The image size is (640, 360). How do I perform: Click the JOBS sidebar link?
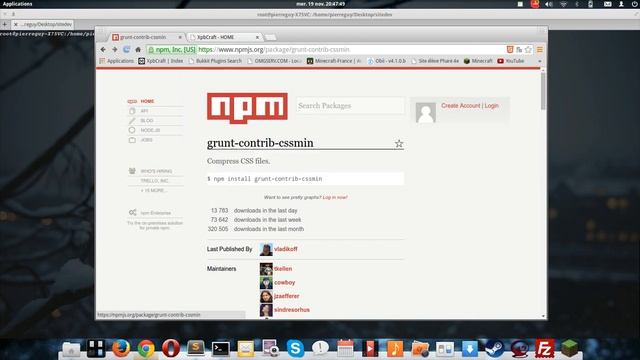[147, 140]
